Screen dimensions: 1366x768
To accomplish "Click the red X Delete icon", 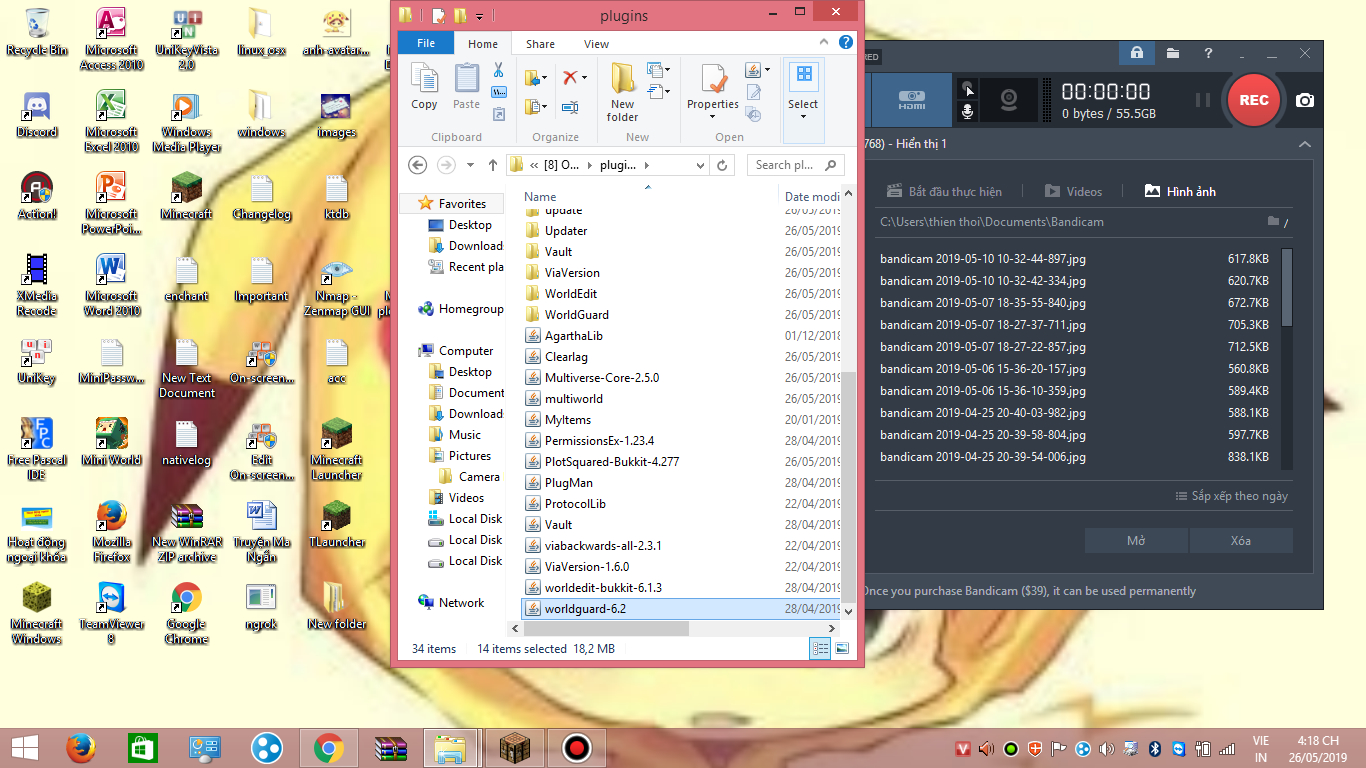I will pos(570,77).
